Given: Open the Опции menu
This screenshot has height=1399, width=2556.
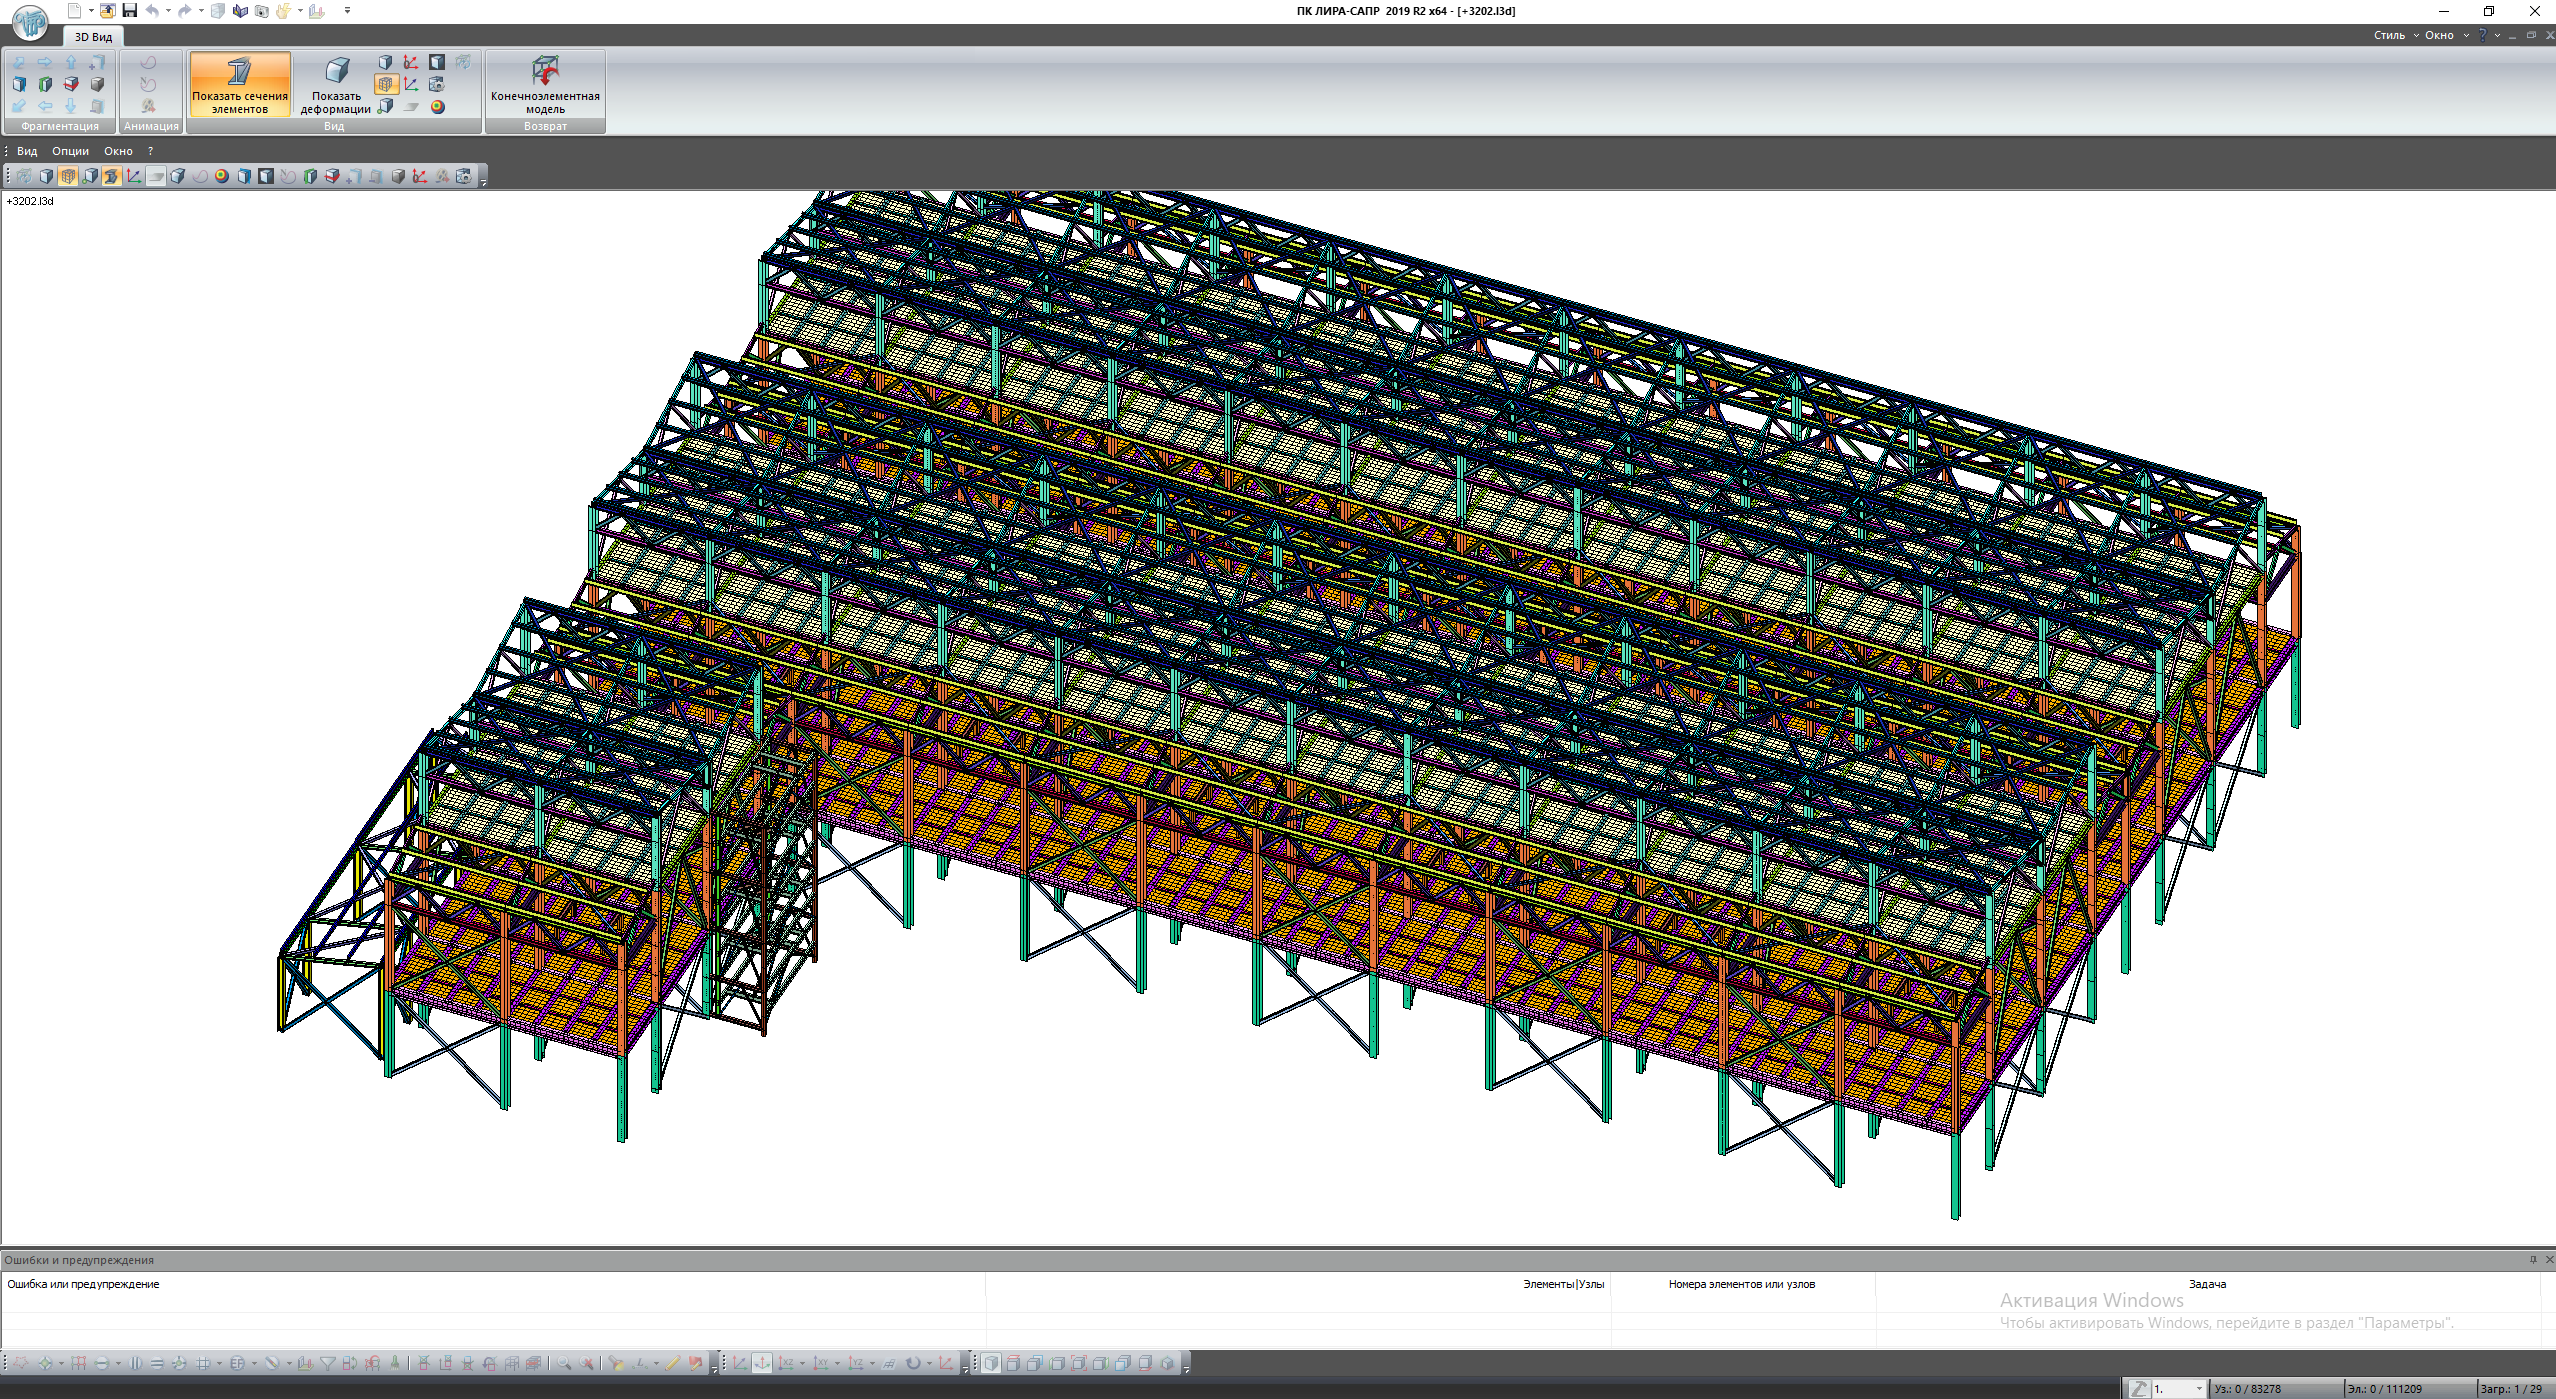Looking at the screenshot, I should tap(70, 151).
